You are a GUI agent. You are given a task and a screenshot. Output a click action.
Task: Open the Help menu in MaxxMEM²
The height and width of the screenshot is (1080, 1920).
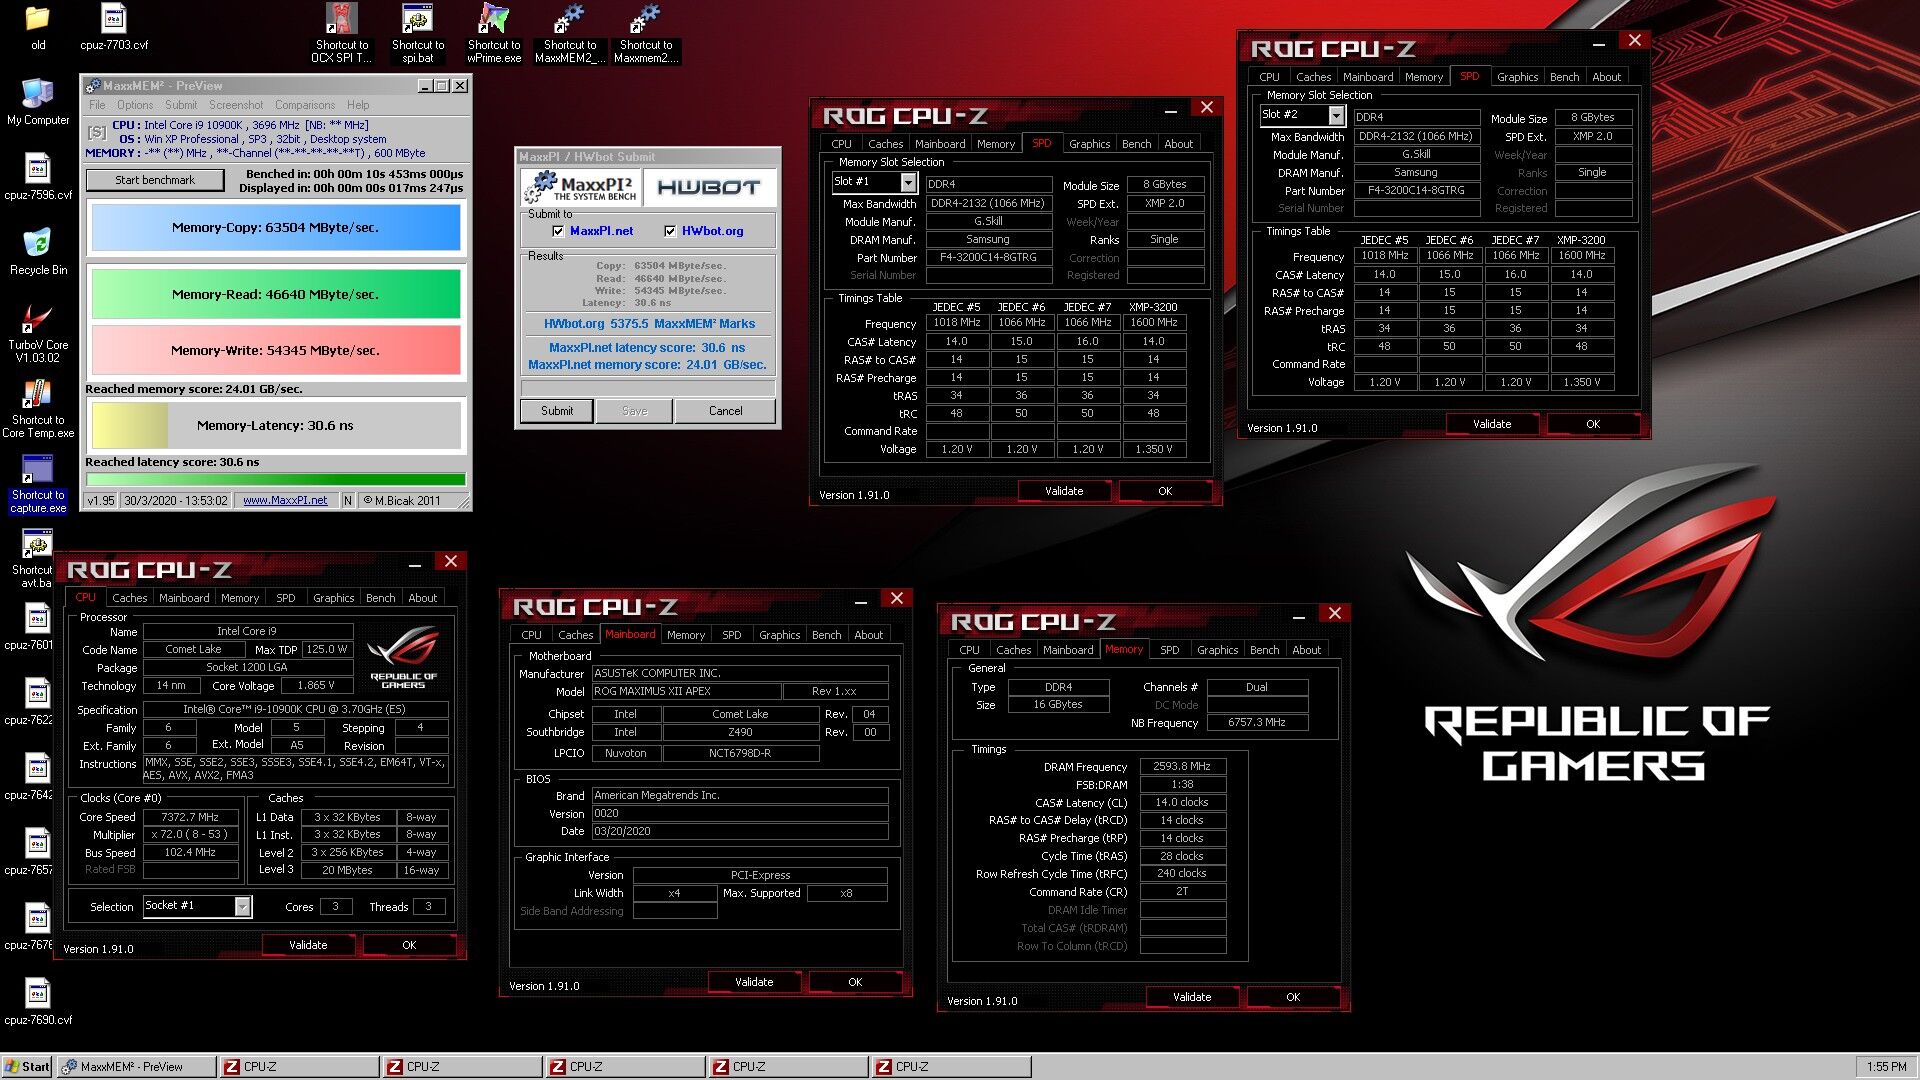coord(358,105)
